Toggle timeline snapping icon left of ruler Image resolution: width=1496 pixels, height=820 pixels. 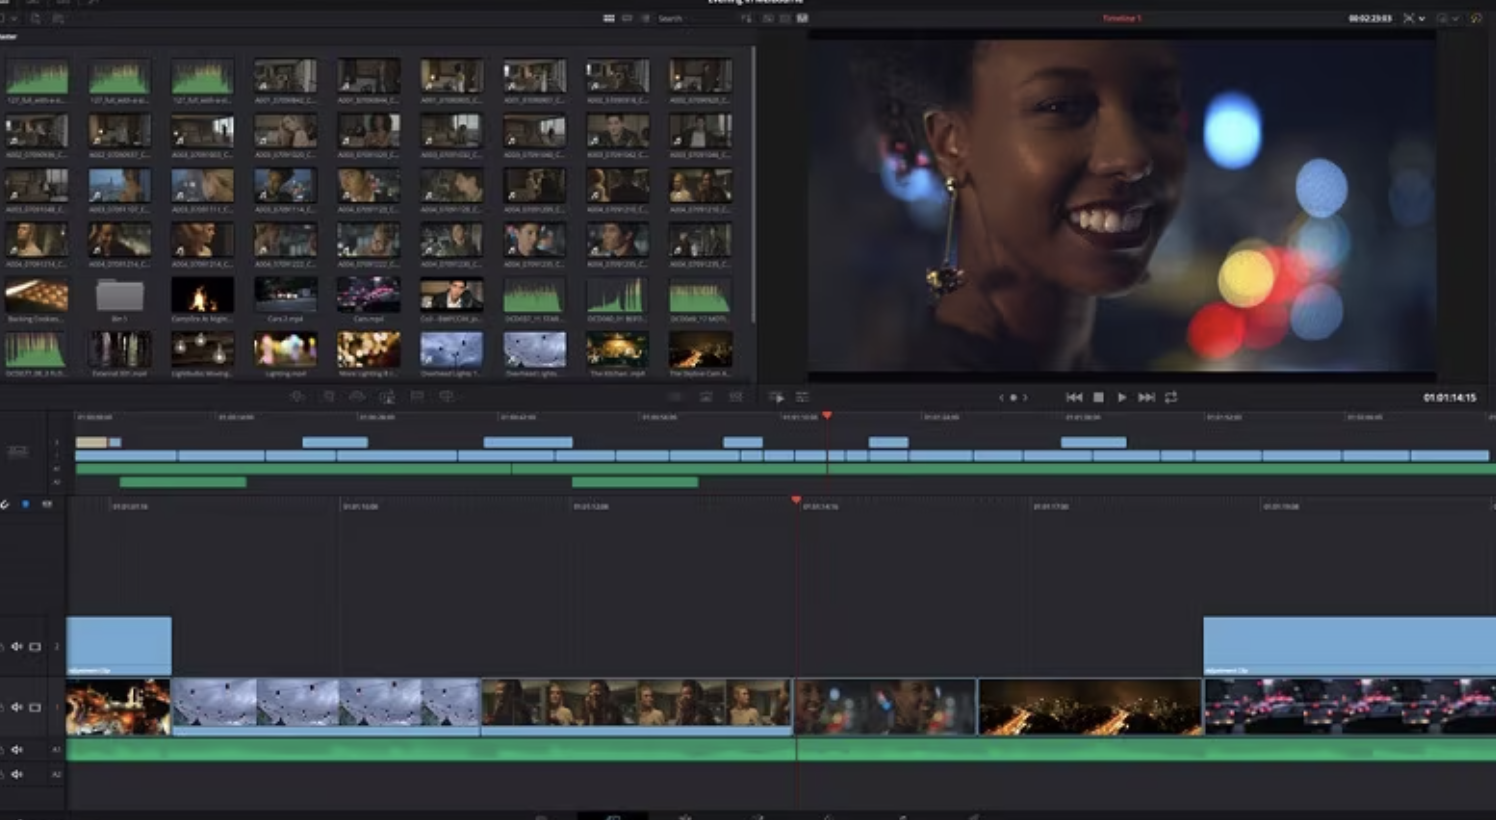point(5,504)
